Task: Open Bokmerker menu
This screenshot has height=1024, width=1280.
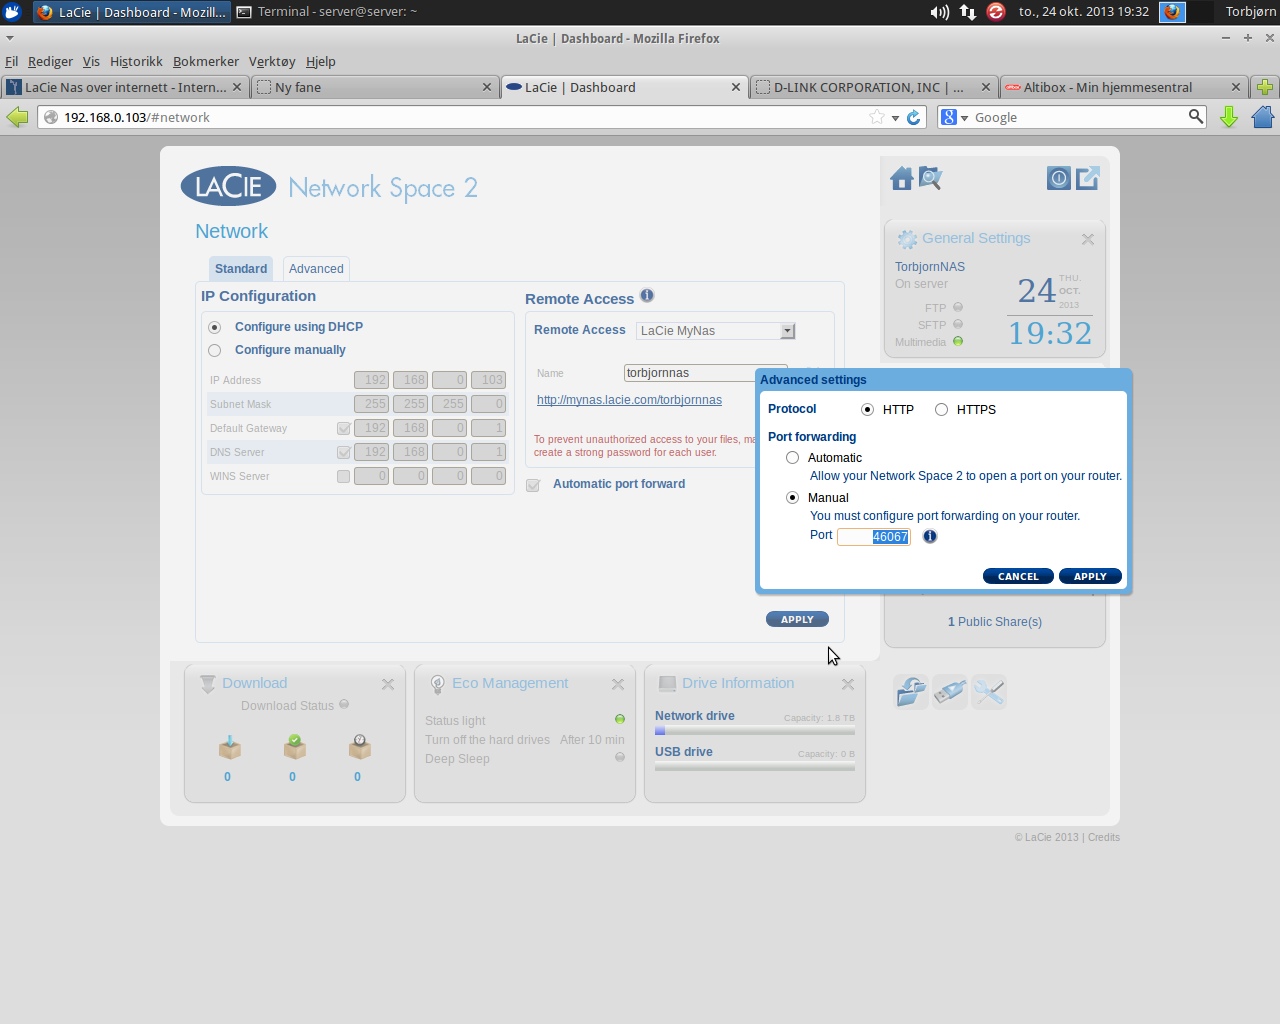Action: (206, 61)
